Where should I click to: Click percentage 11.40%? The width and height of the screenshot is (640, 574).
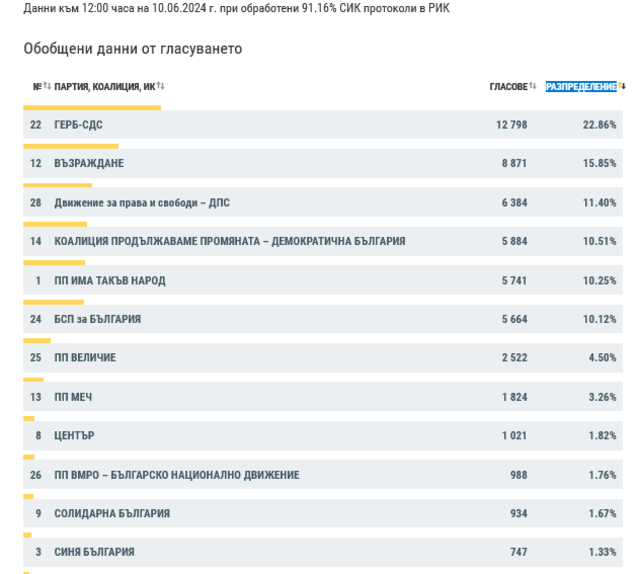599,202
